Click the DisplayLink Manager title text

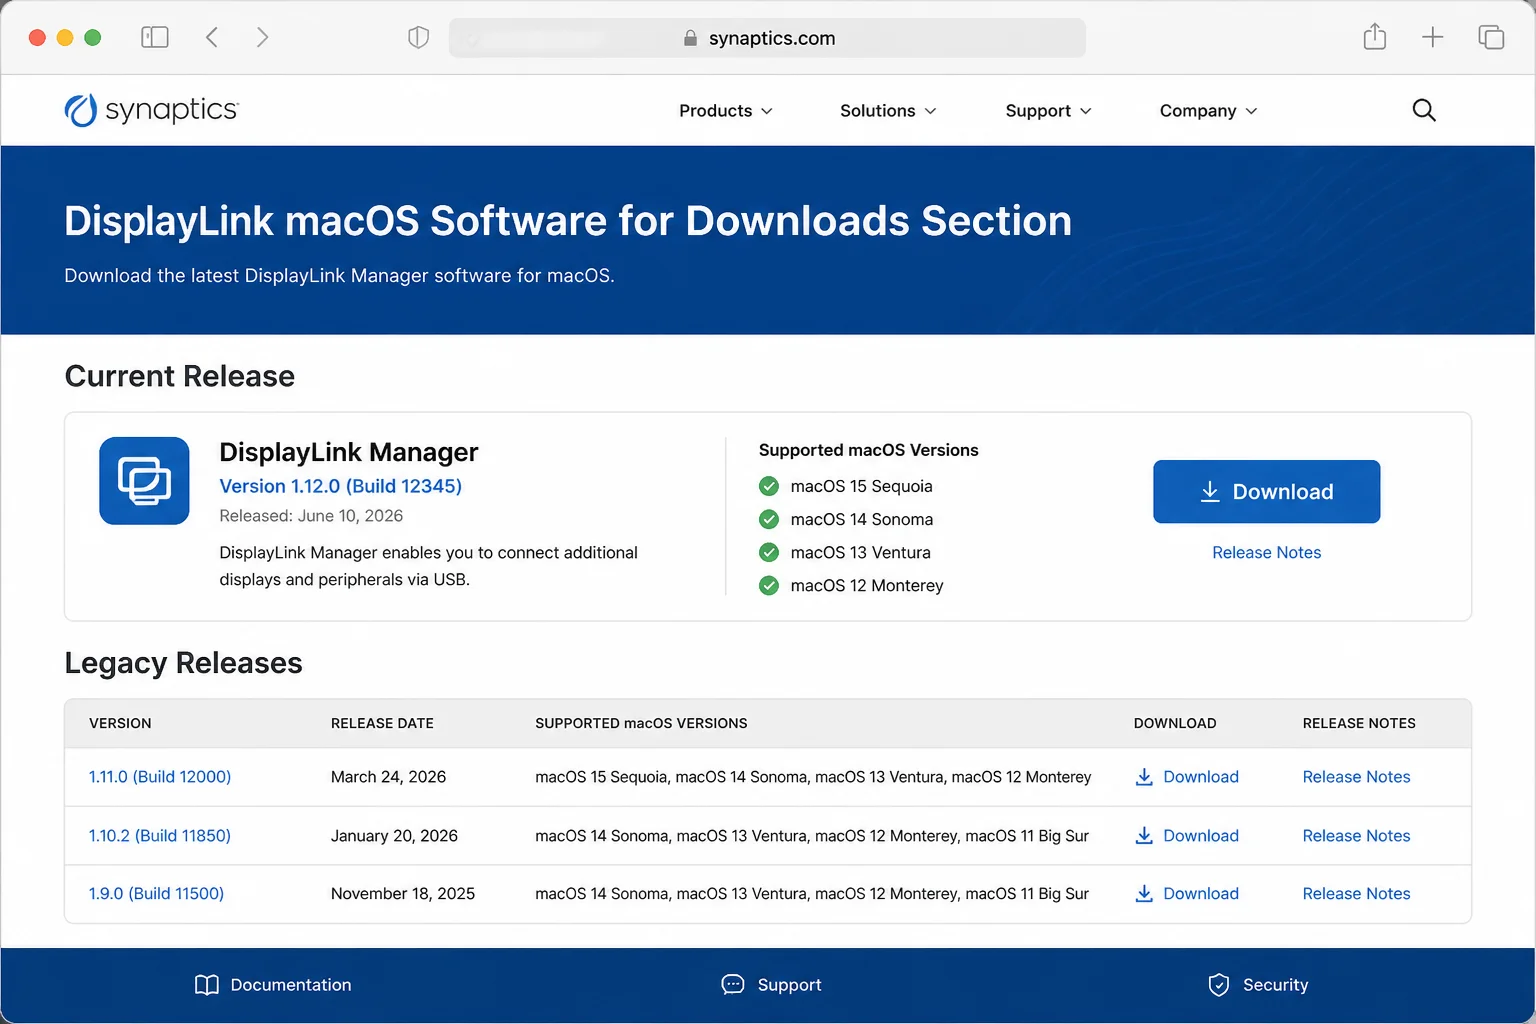click(349, 452)
